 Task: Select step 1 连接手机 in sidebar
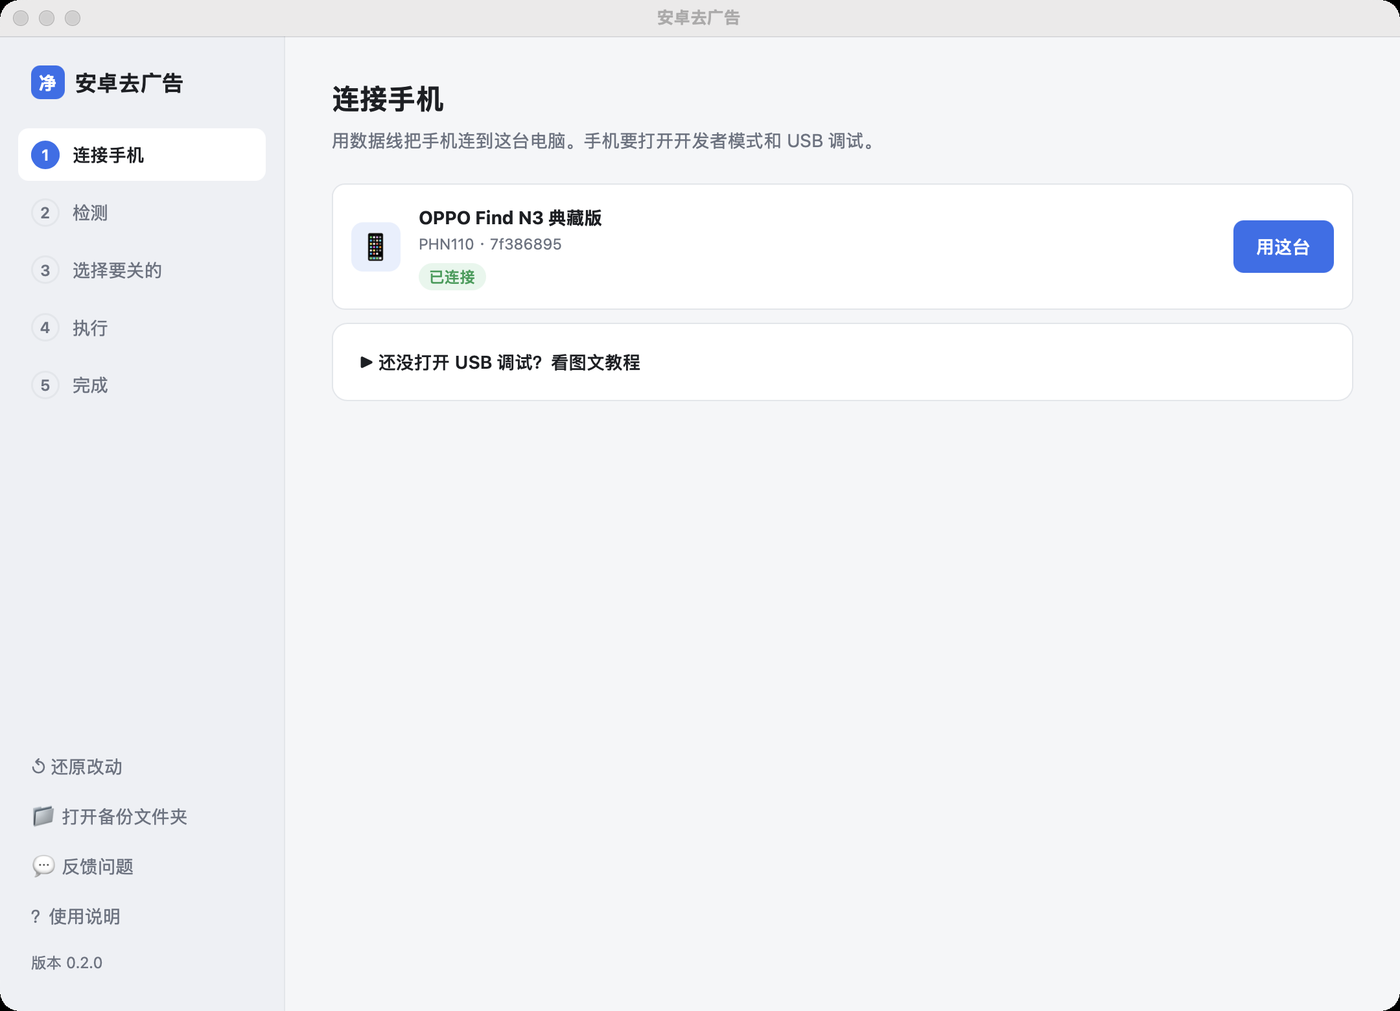click(x=142, y=155)
